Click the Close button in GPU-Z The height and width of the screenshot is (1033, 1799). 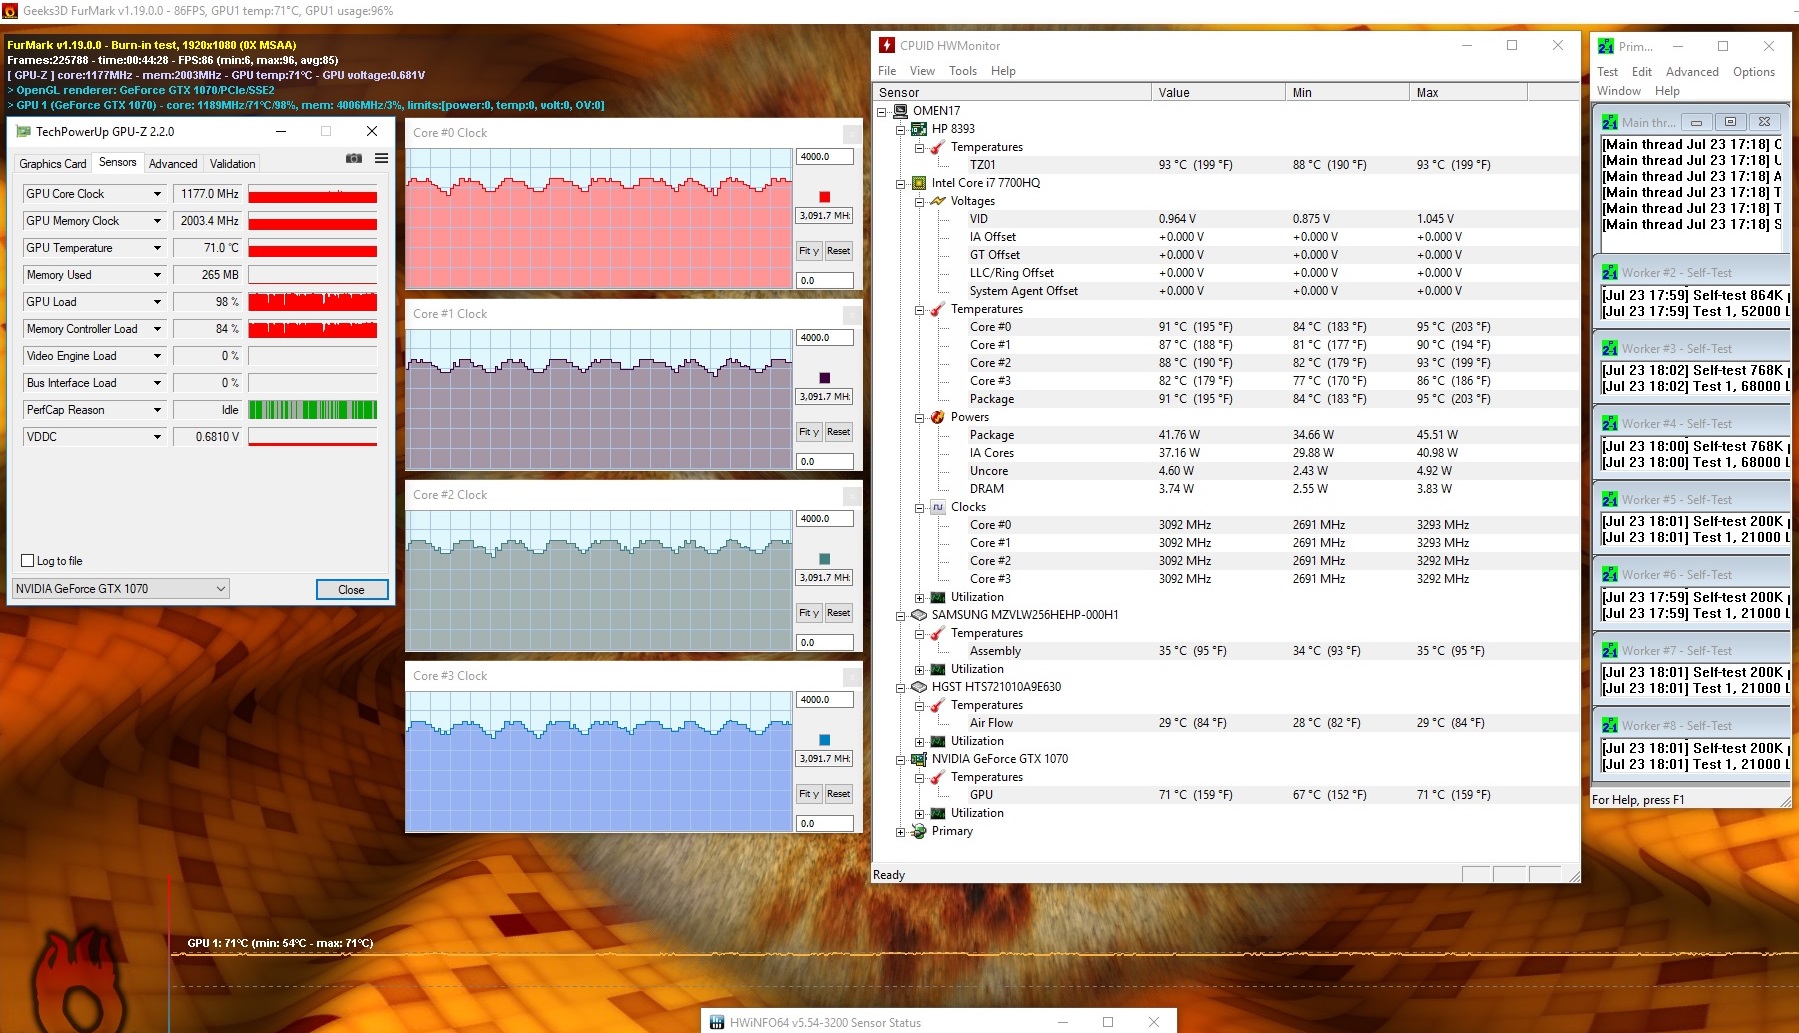click(x=351, y=589)
